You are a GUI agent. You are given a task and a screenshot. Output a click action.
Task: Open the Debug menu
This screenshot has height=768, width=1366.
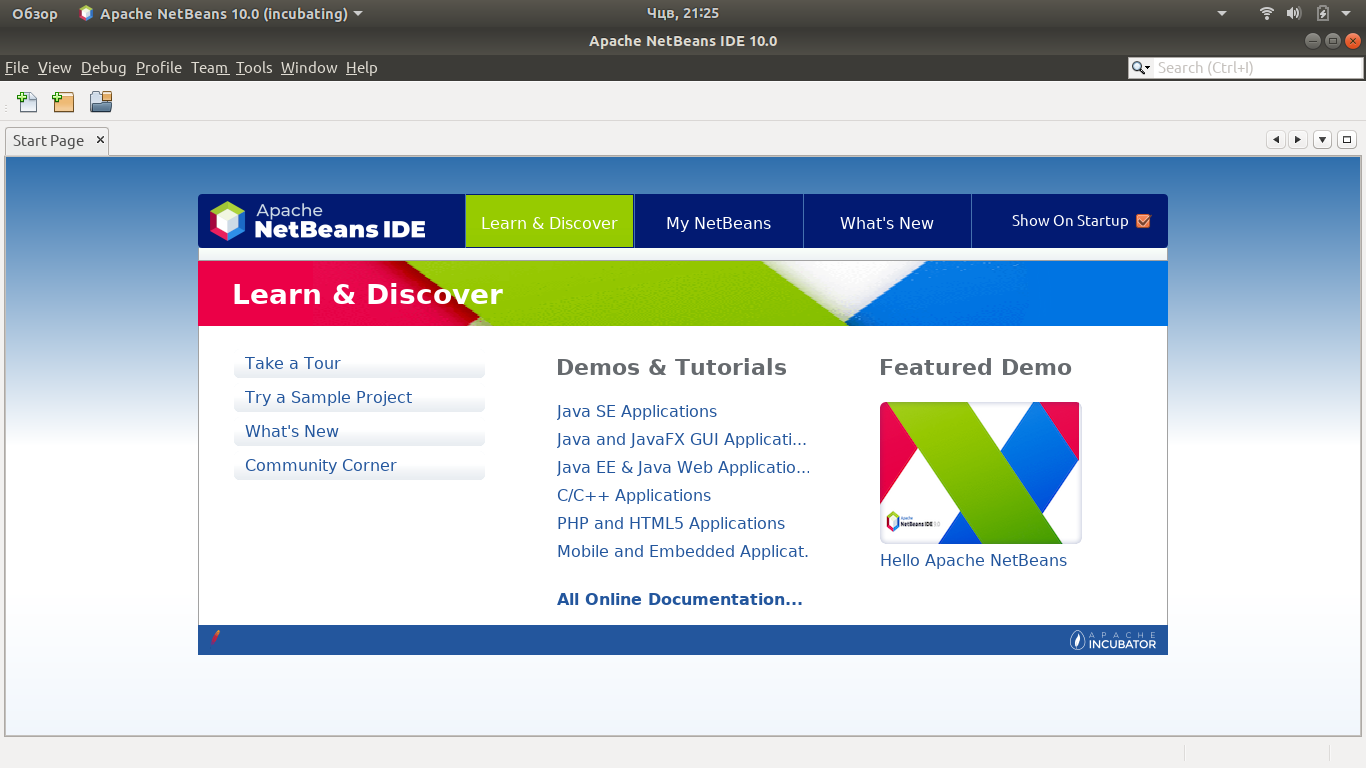pos(104,68)
